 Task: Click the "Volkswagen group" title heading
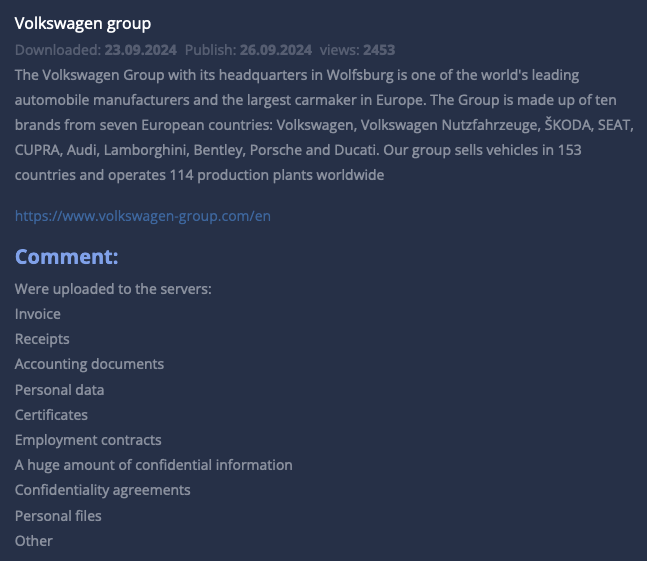[83, 23]
